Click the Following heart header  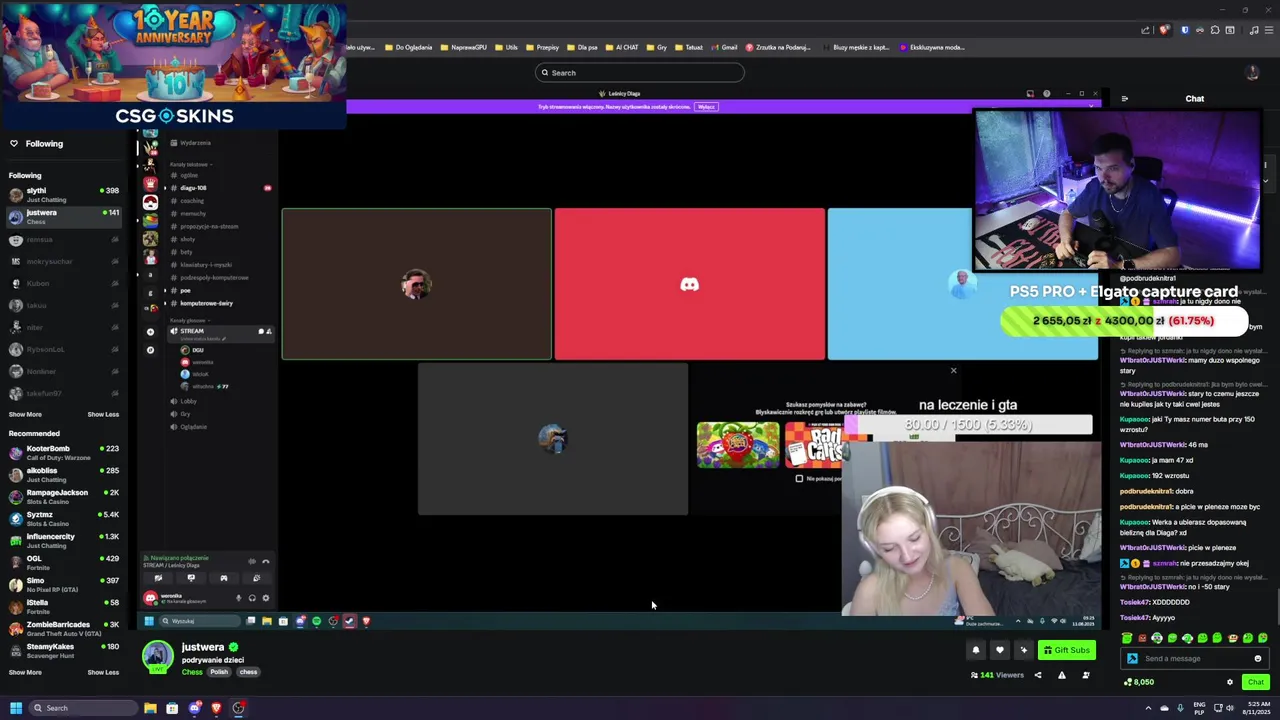coord(37,144)
